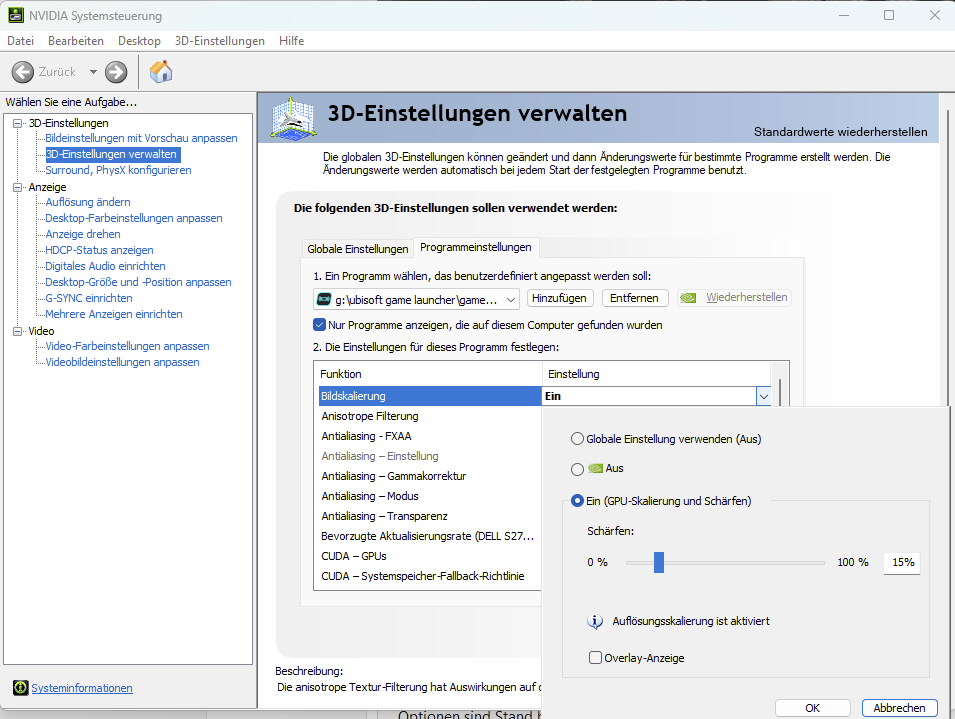
Task: Click the Schärfen slider handle
Action: pyautogui.click(x=658, y=563)
